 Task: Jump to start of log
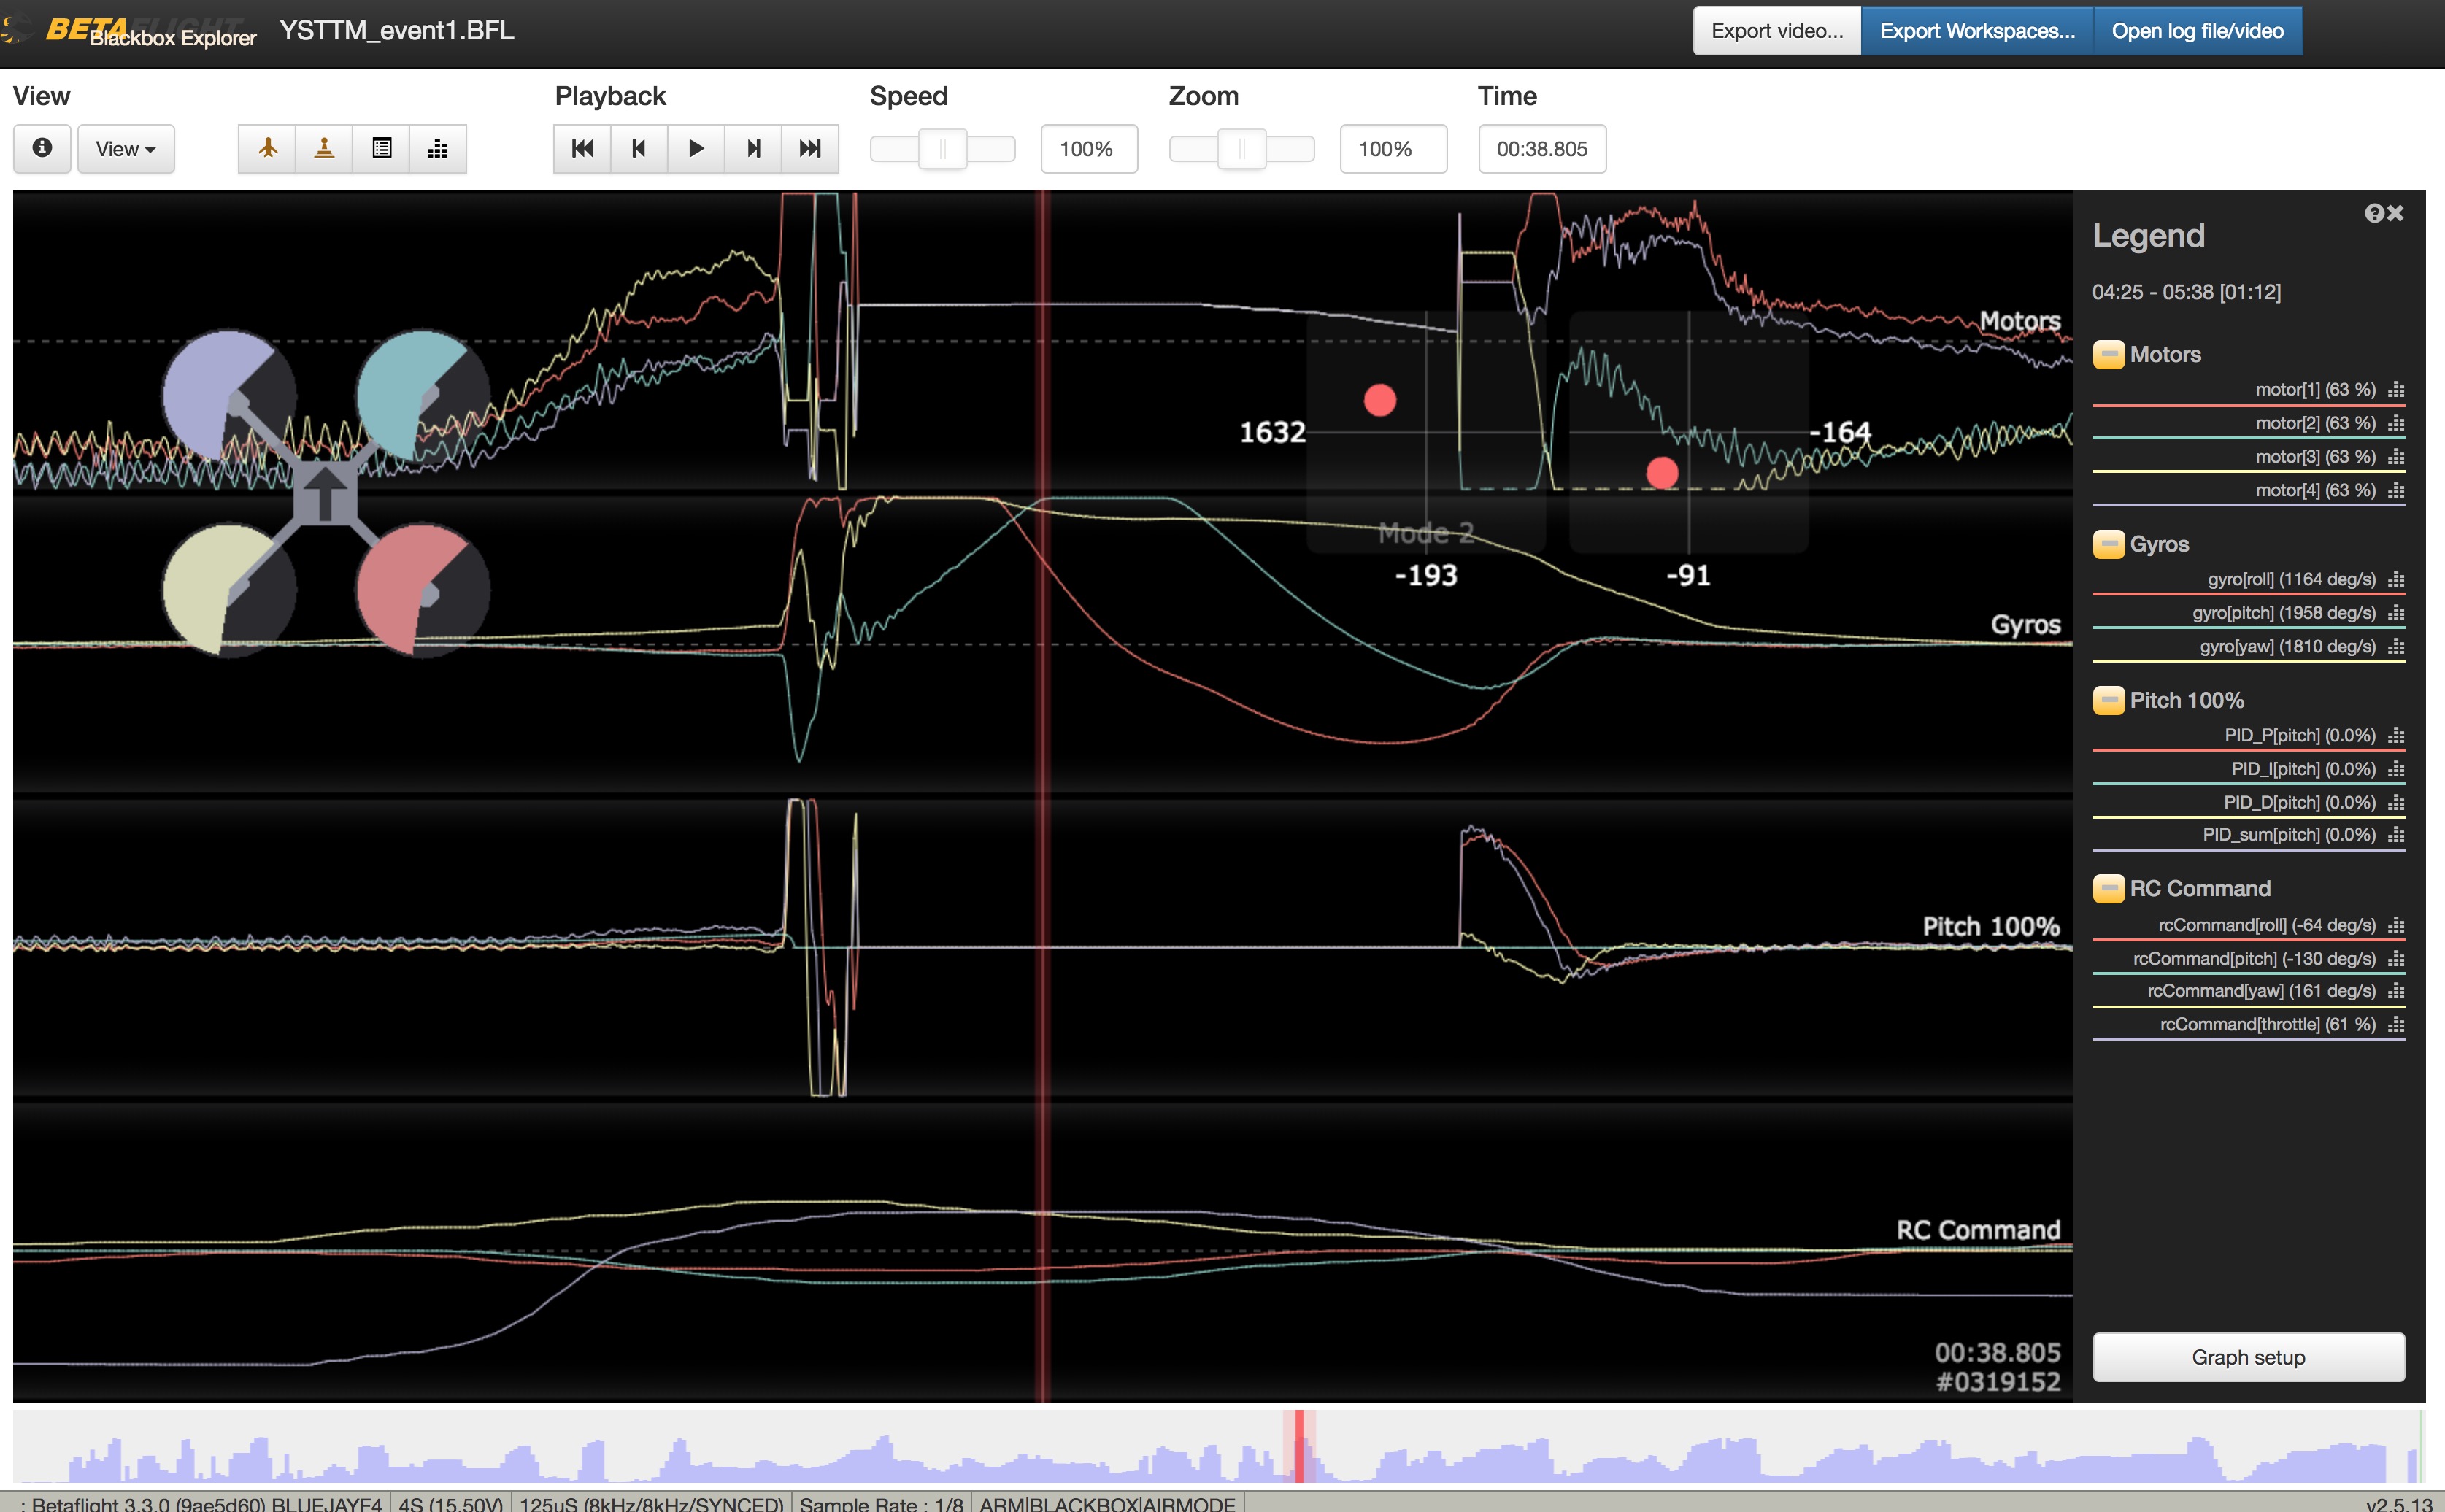582,148
